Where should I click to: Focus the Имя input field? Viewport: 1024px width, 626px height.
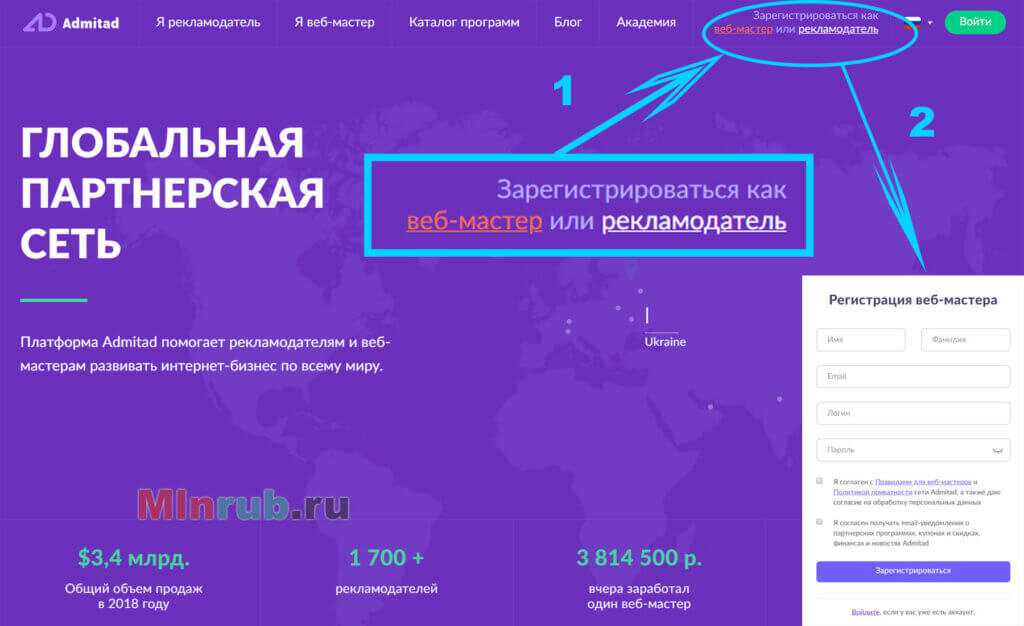861,339
